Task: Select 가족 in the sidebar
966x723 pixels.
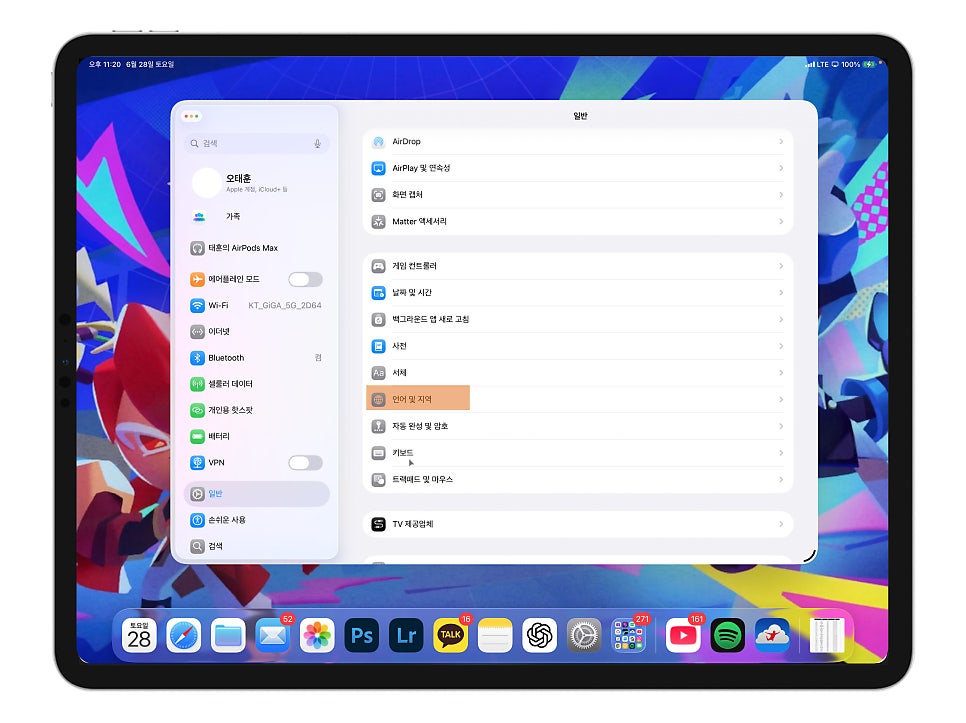Action: tap(256, 217)
